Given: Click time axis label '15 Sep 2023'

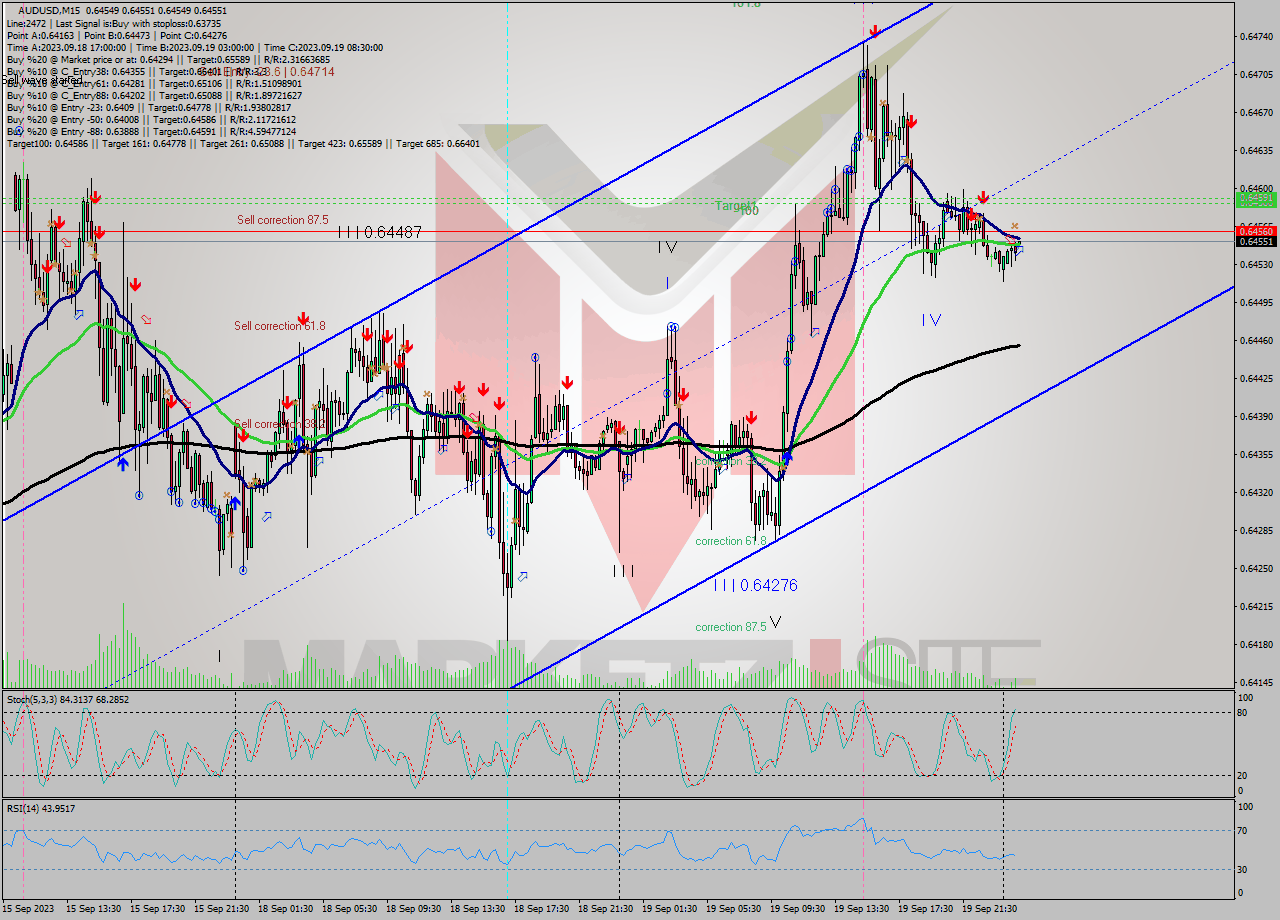Looking at the screenshot, I should tap(28, 909).
